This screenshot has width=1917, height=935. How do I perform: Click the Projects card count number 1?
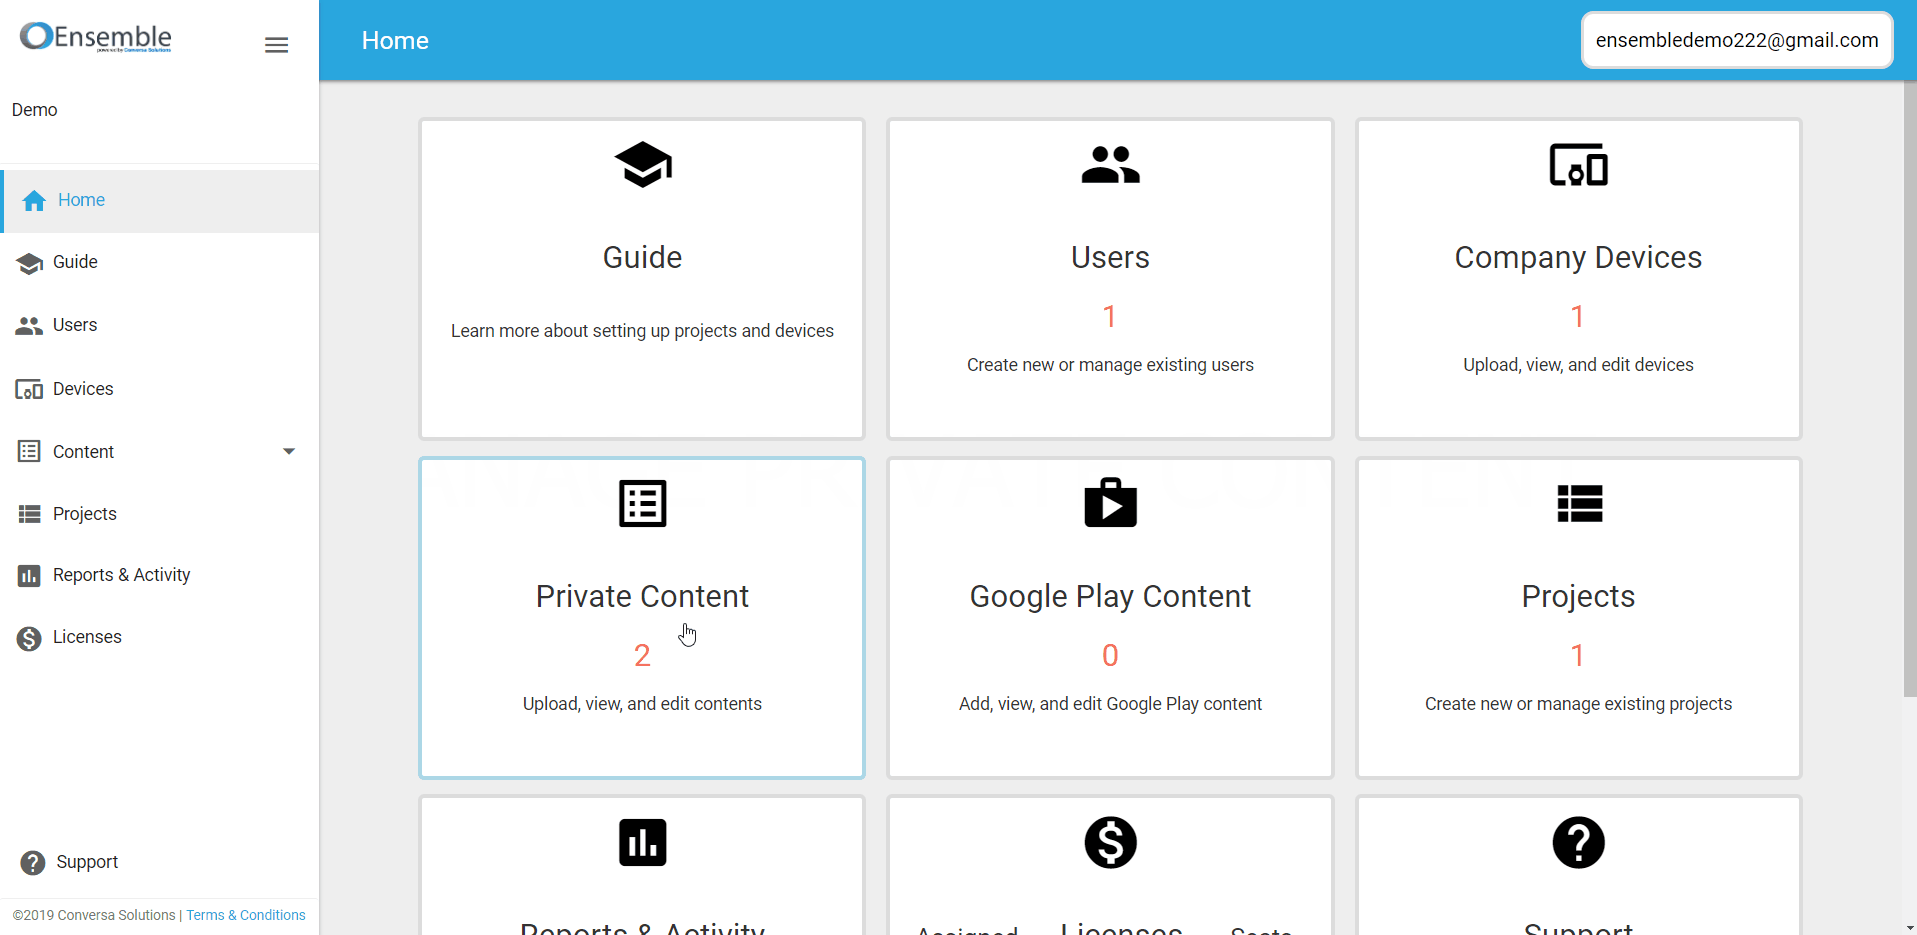pyautogui.click(x=1577, y=656)
